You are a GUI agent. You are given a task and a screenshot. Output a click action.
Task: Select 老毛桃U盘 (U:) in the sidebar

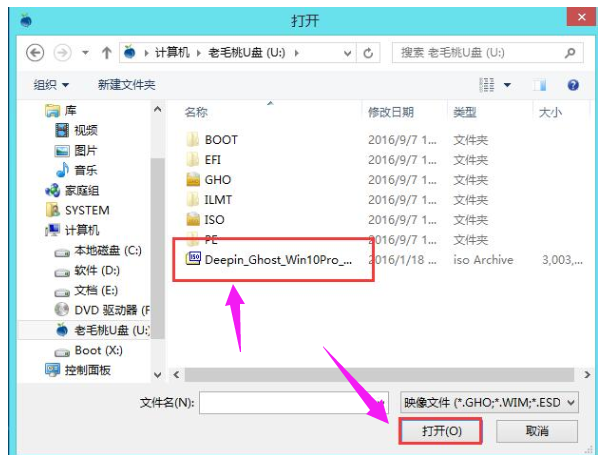tap(103, 330)
